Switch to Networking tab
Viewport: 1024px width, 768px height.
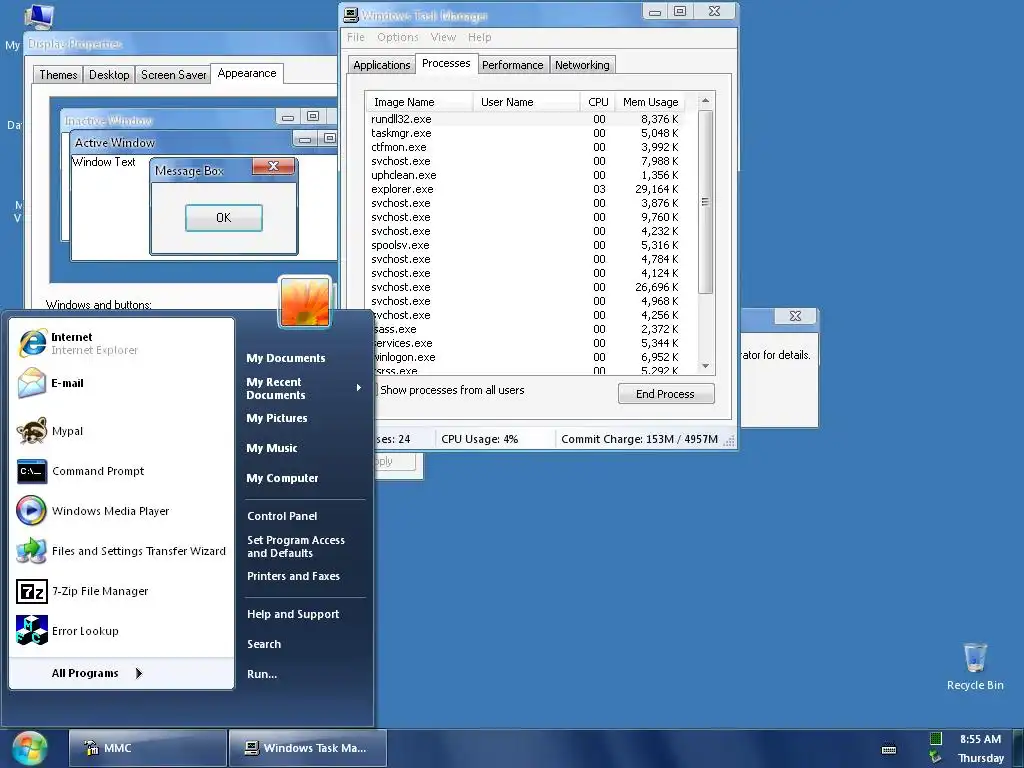pyautogui.click(x=582, y=65)
